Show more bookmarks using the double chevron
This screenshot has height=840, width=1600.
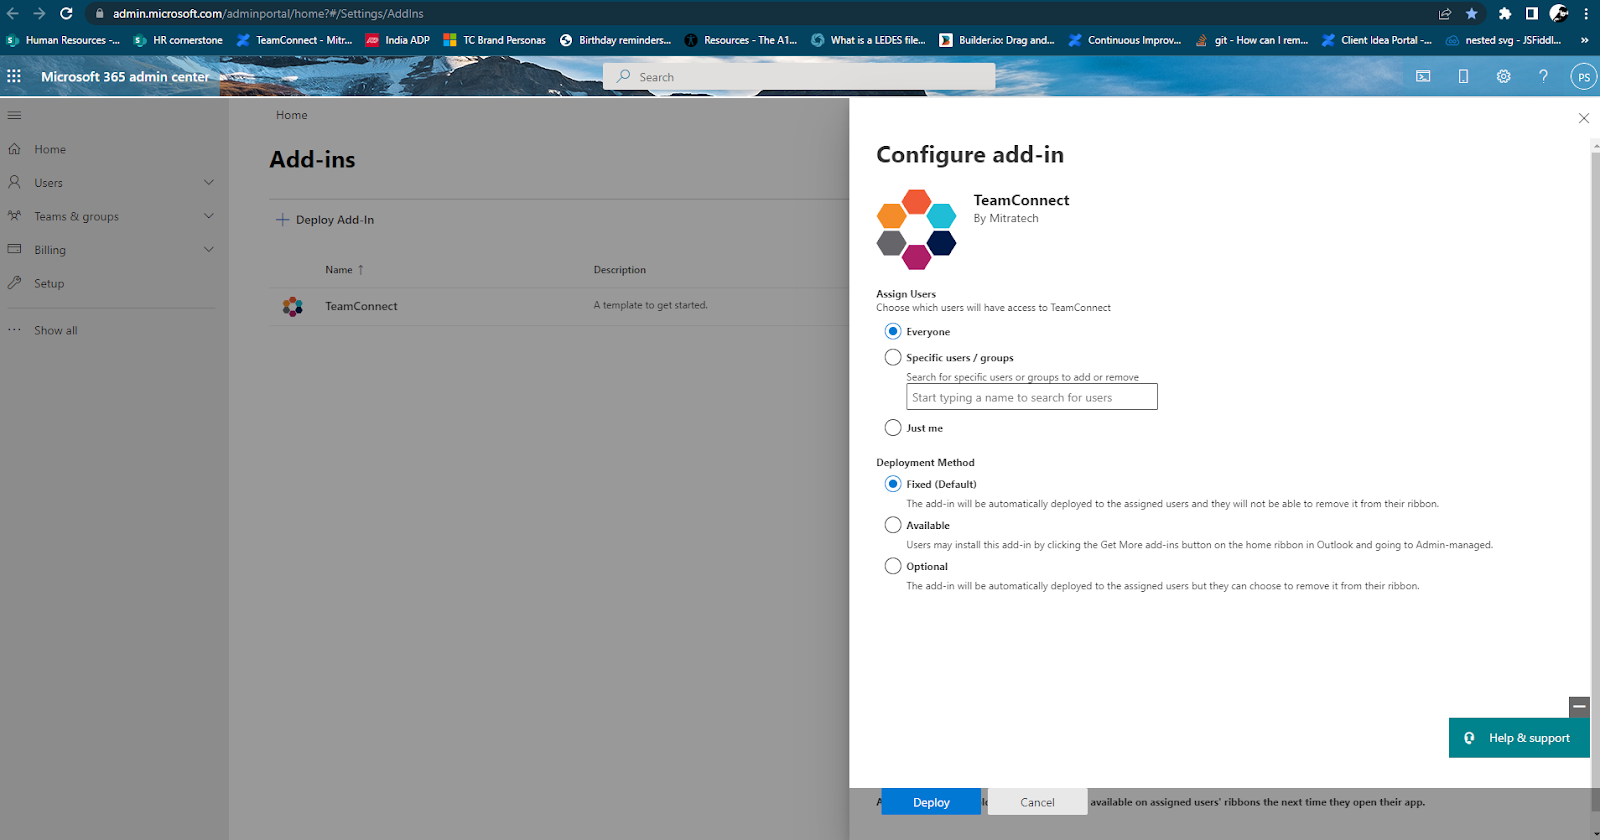coord(1584,40)
